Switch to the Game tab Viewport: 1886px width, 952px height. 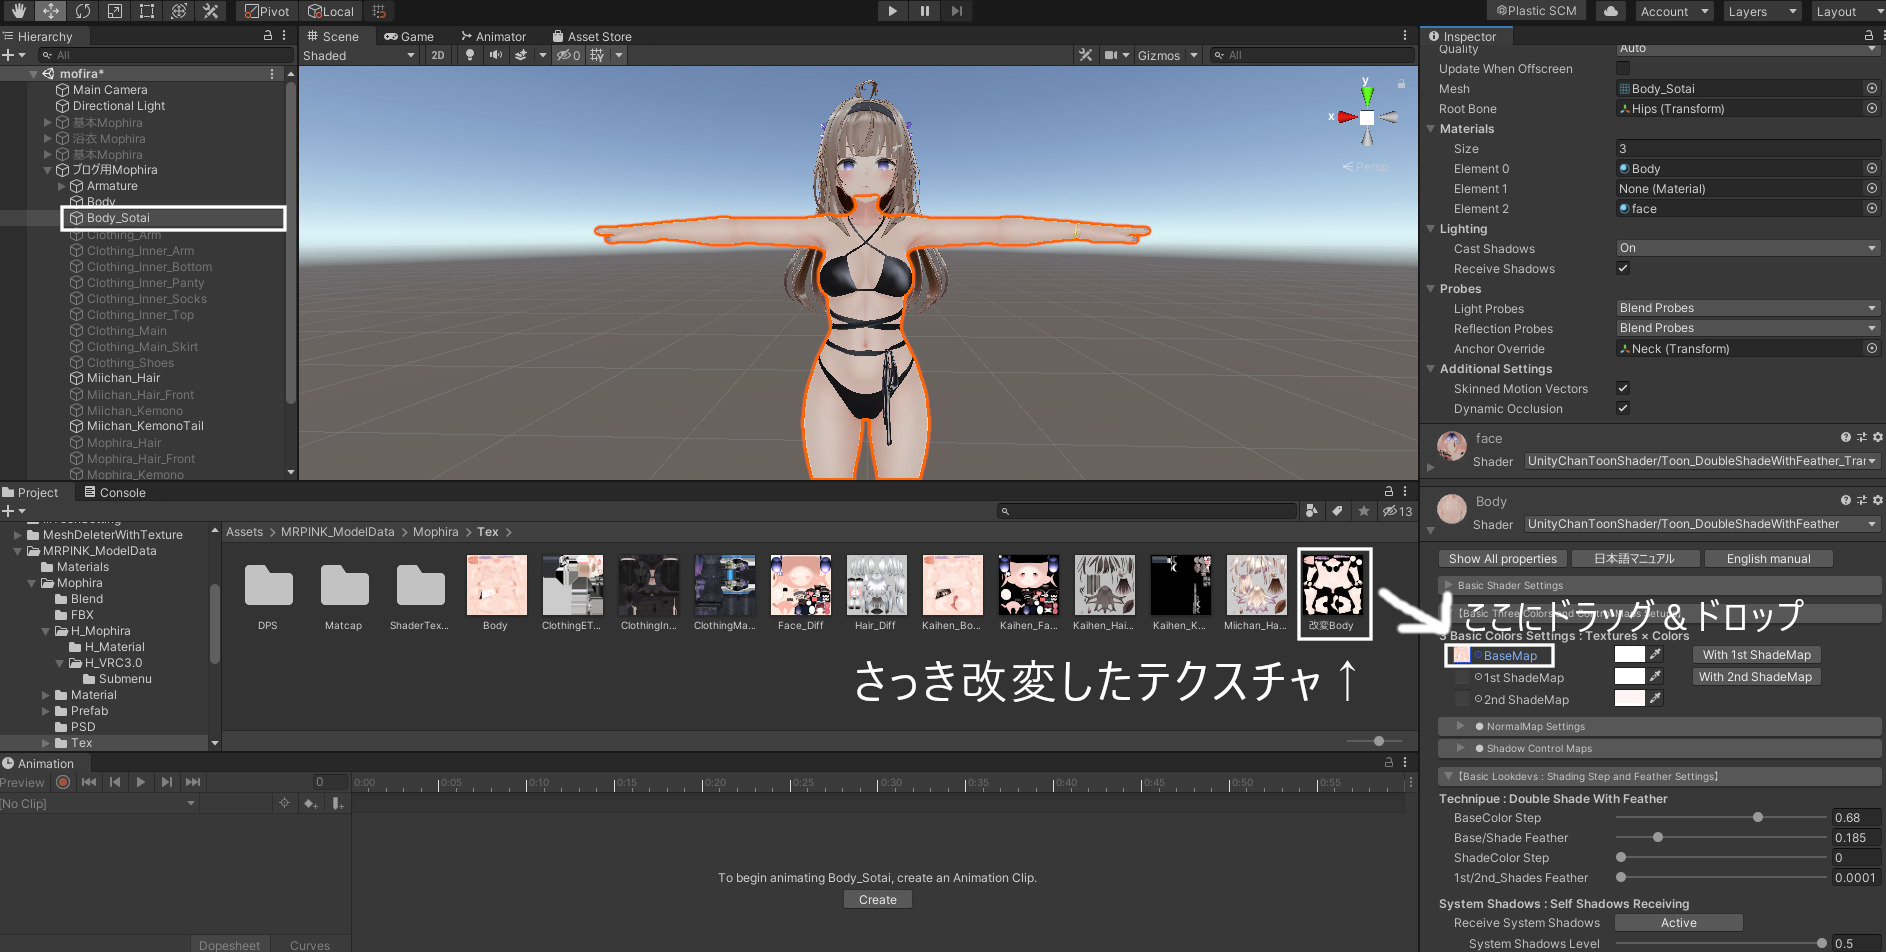tap(409, 36)
